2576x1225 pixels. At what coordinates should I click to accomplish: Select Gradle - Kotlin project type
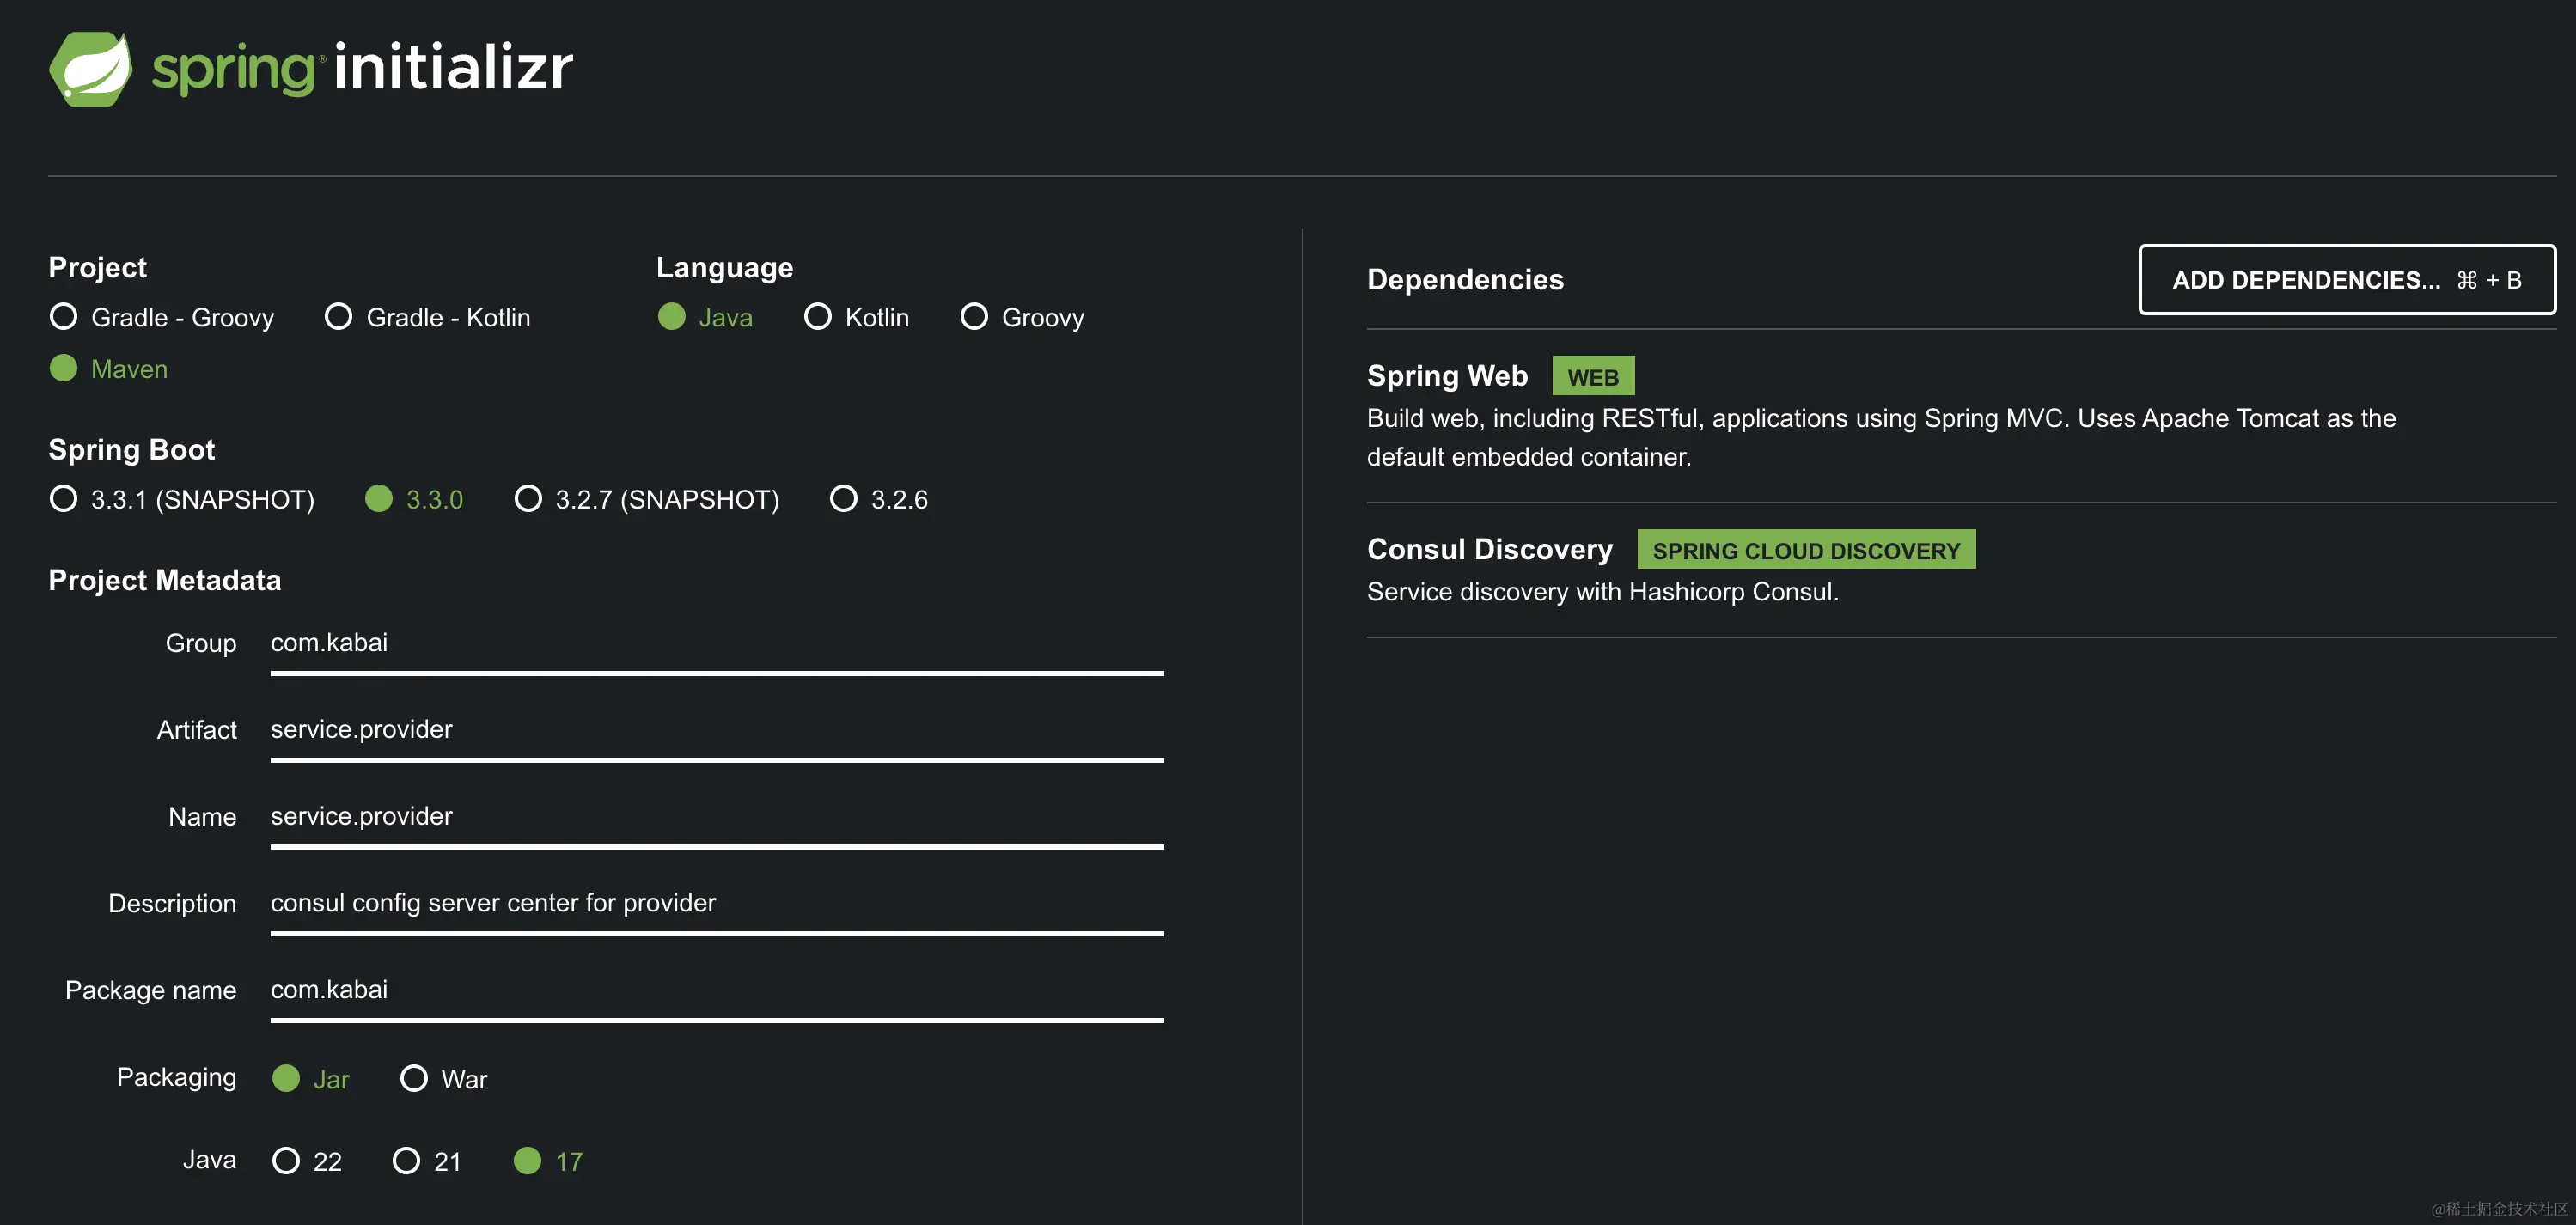tap(339, 317)
